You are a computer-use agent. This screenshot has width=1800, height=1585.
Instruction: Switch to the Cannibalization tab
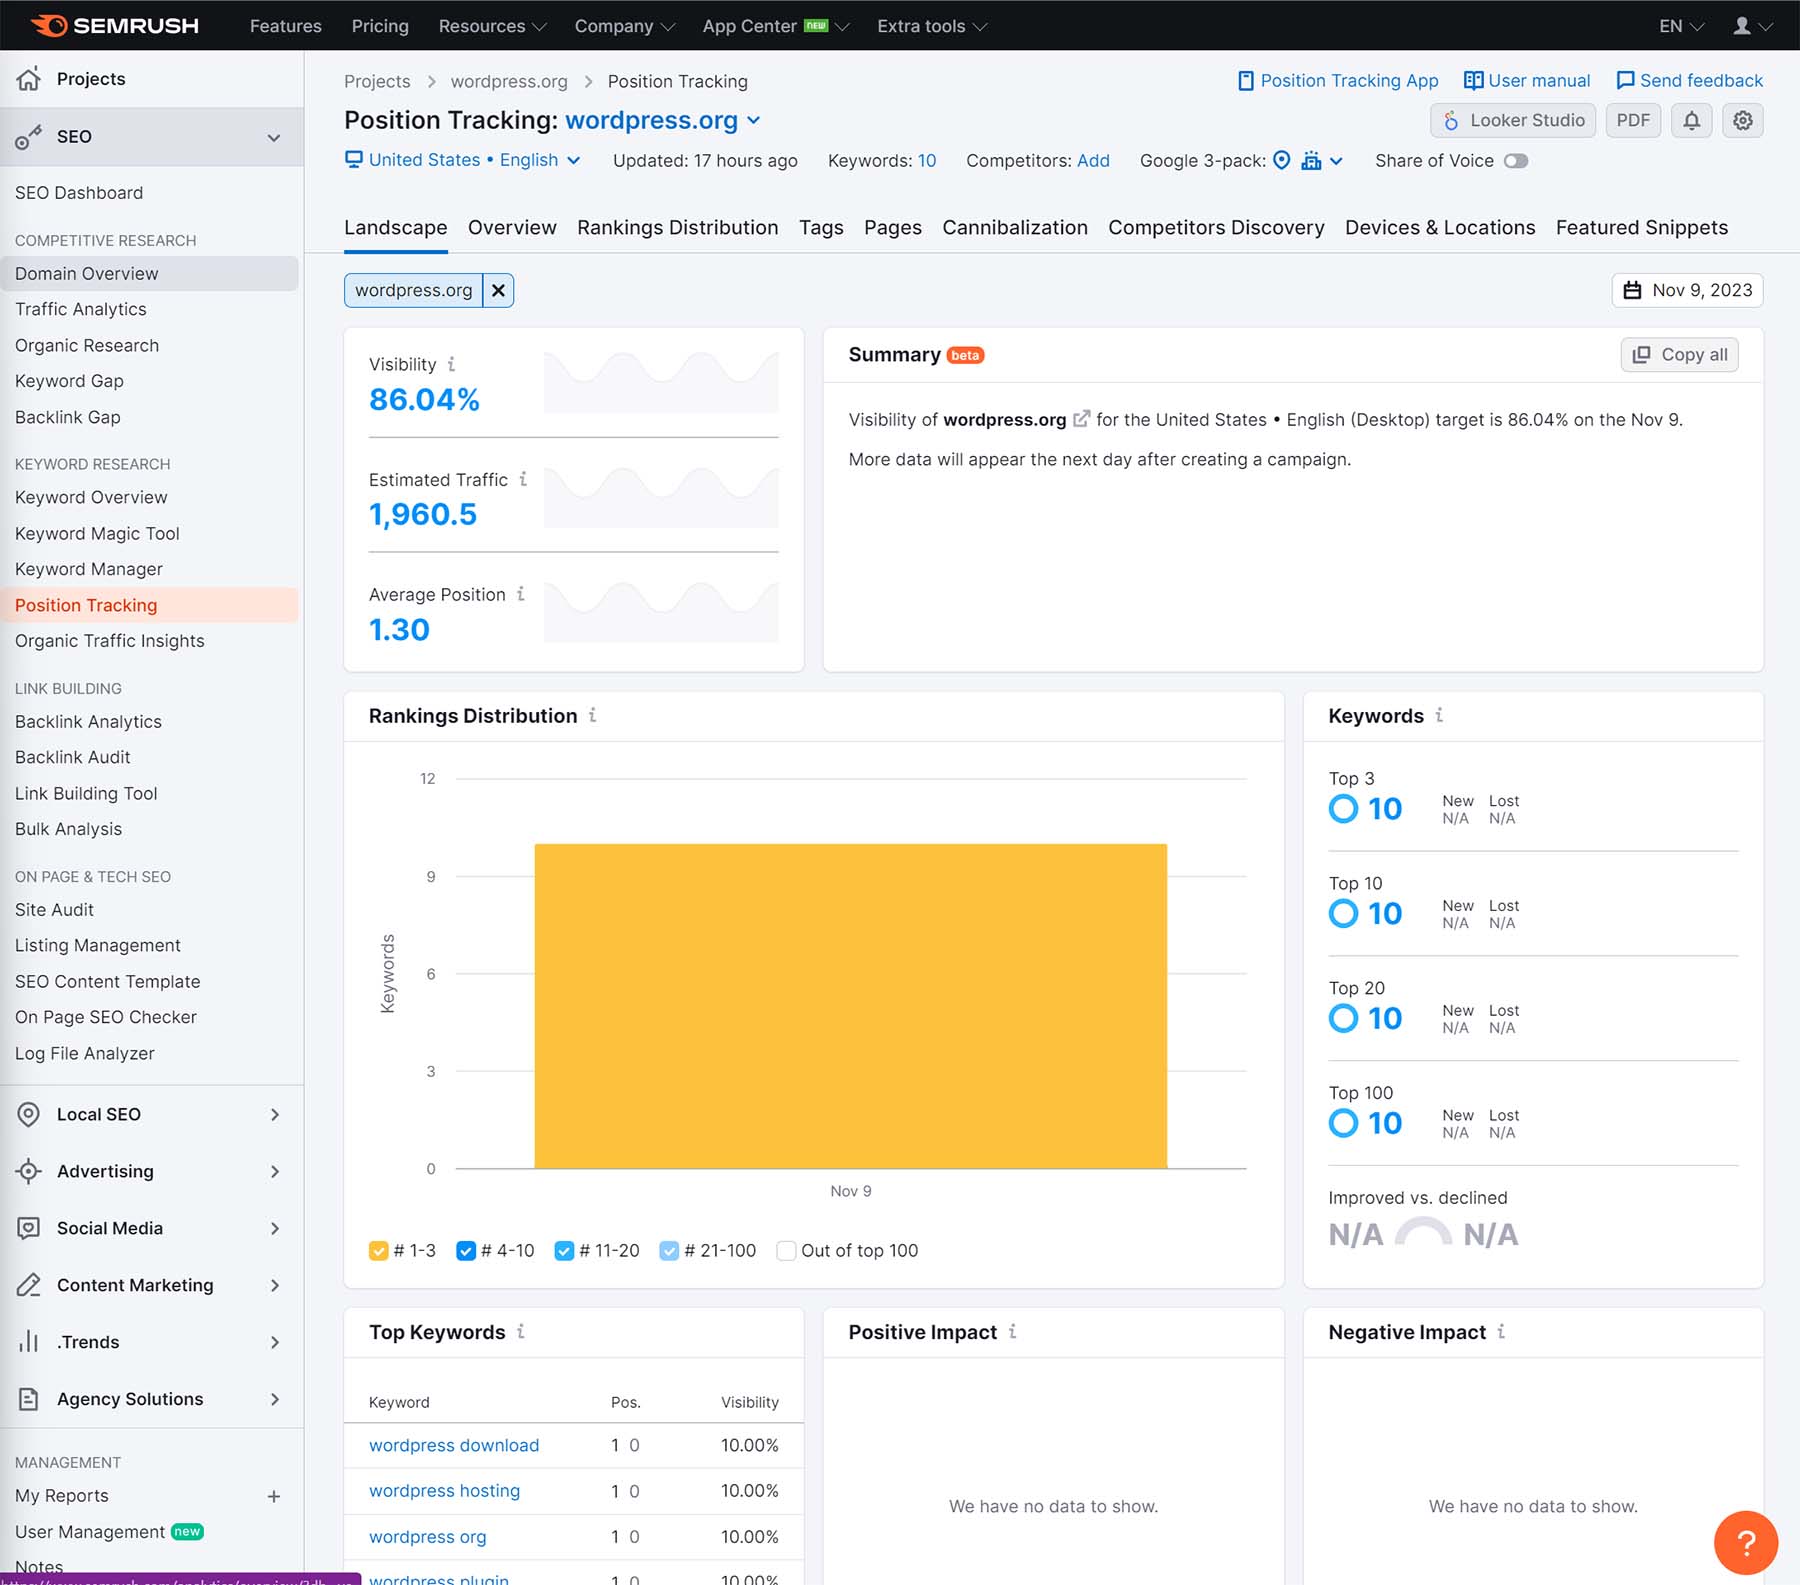(1015, 227)
